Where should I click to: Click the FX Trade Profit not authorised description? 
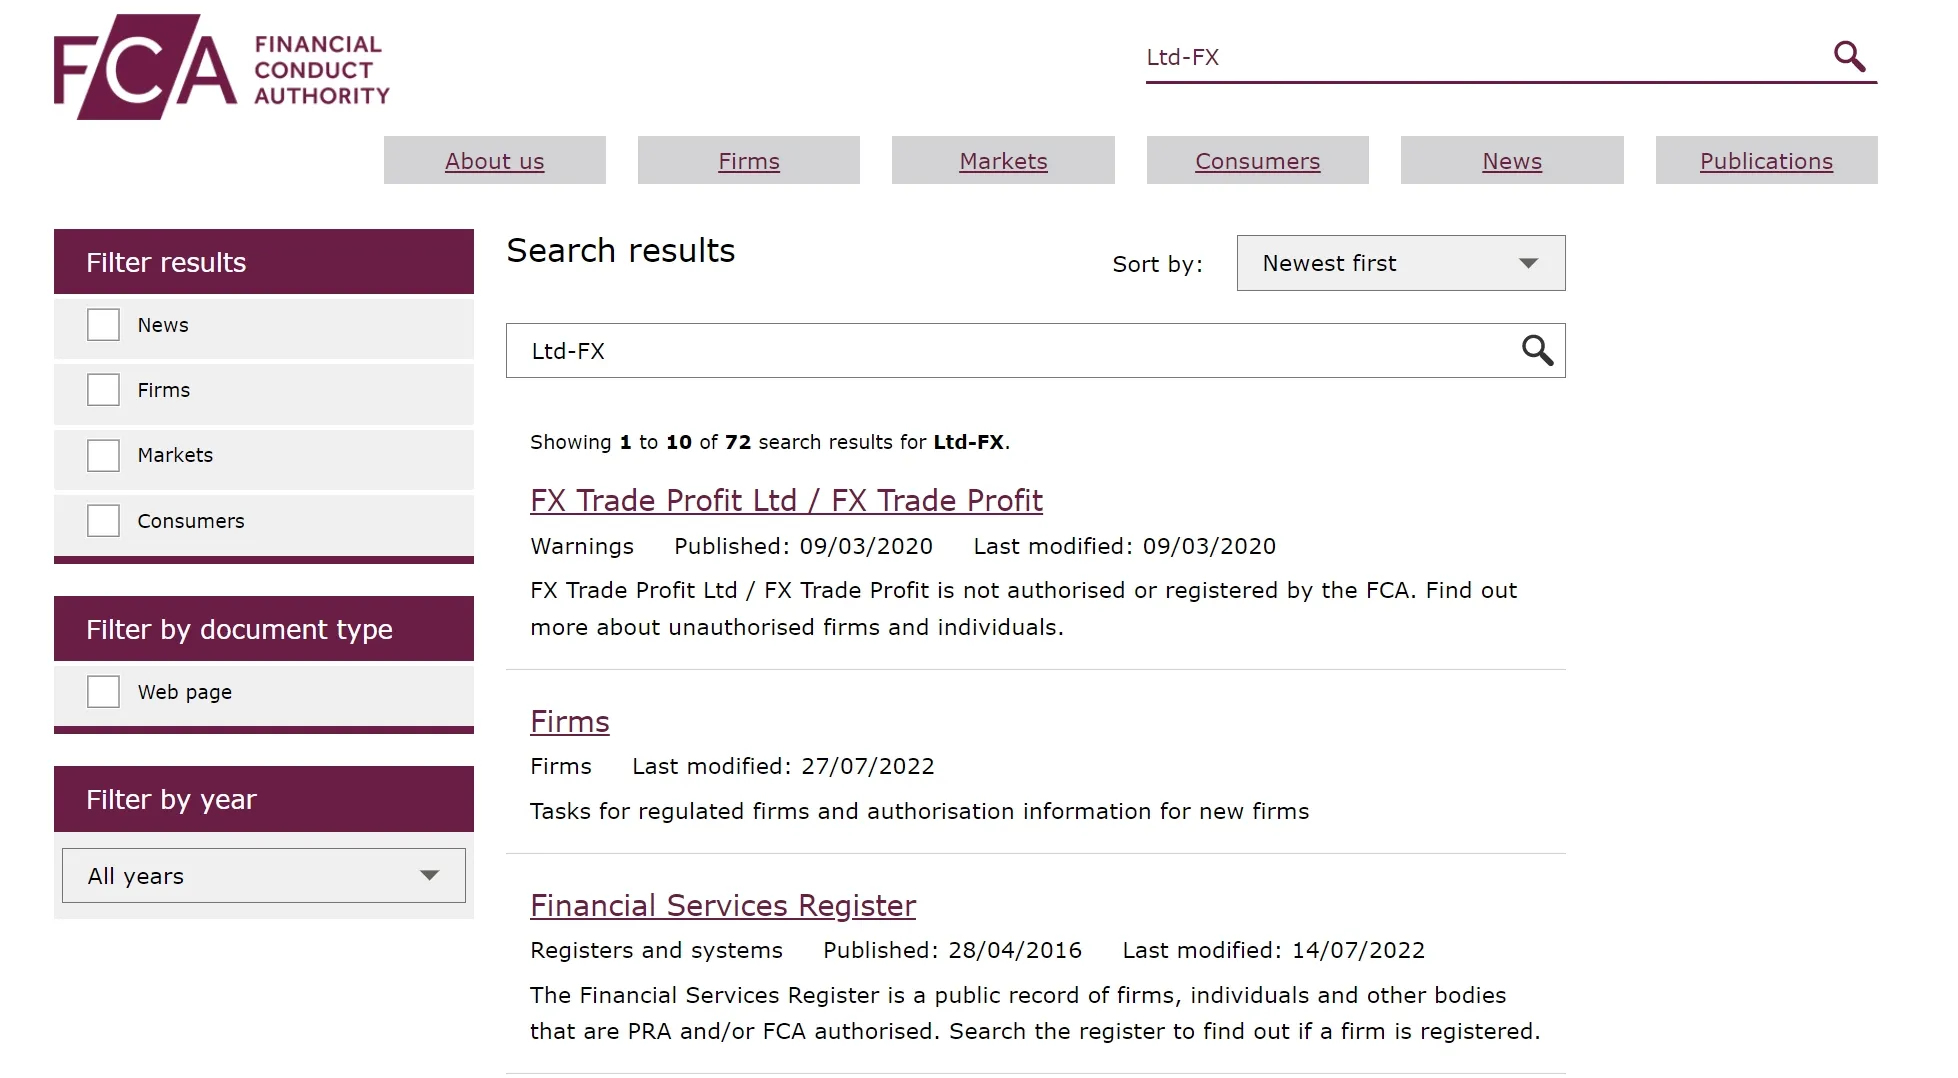(x=1024, y=609)
